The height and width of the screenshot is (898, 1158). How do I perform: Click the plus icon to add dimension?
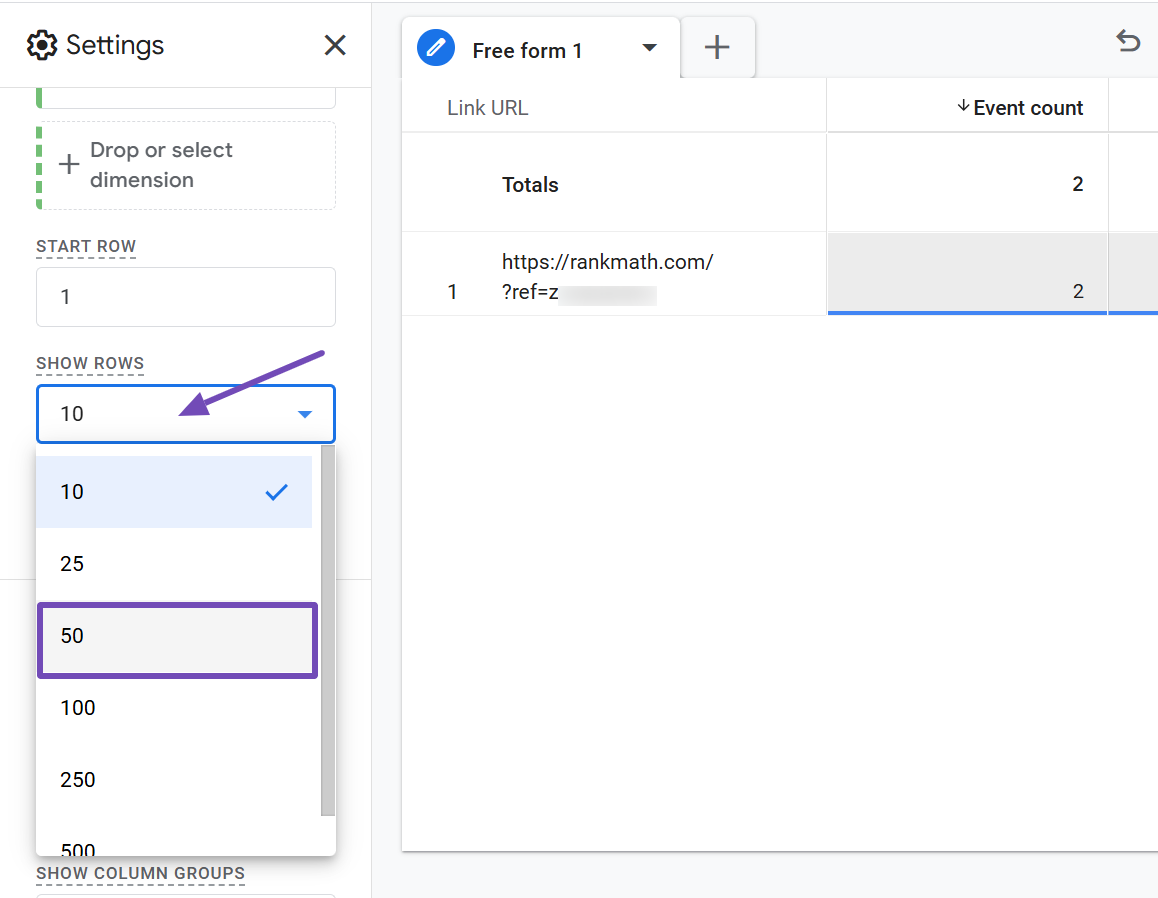pos(69,165)
